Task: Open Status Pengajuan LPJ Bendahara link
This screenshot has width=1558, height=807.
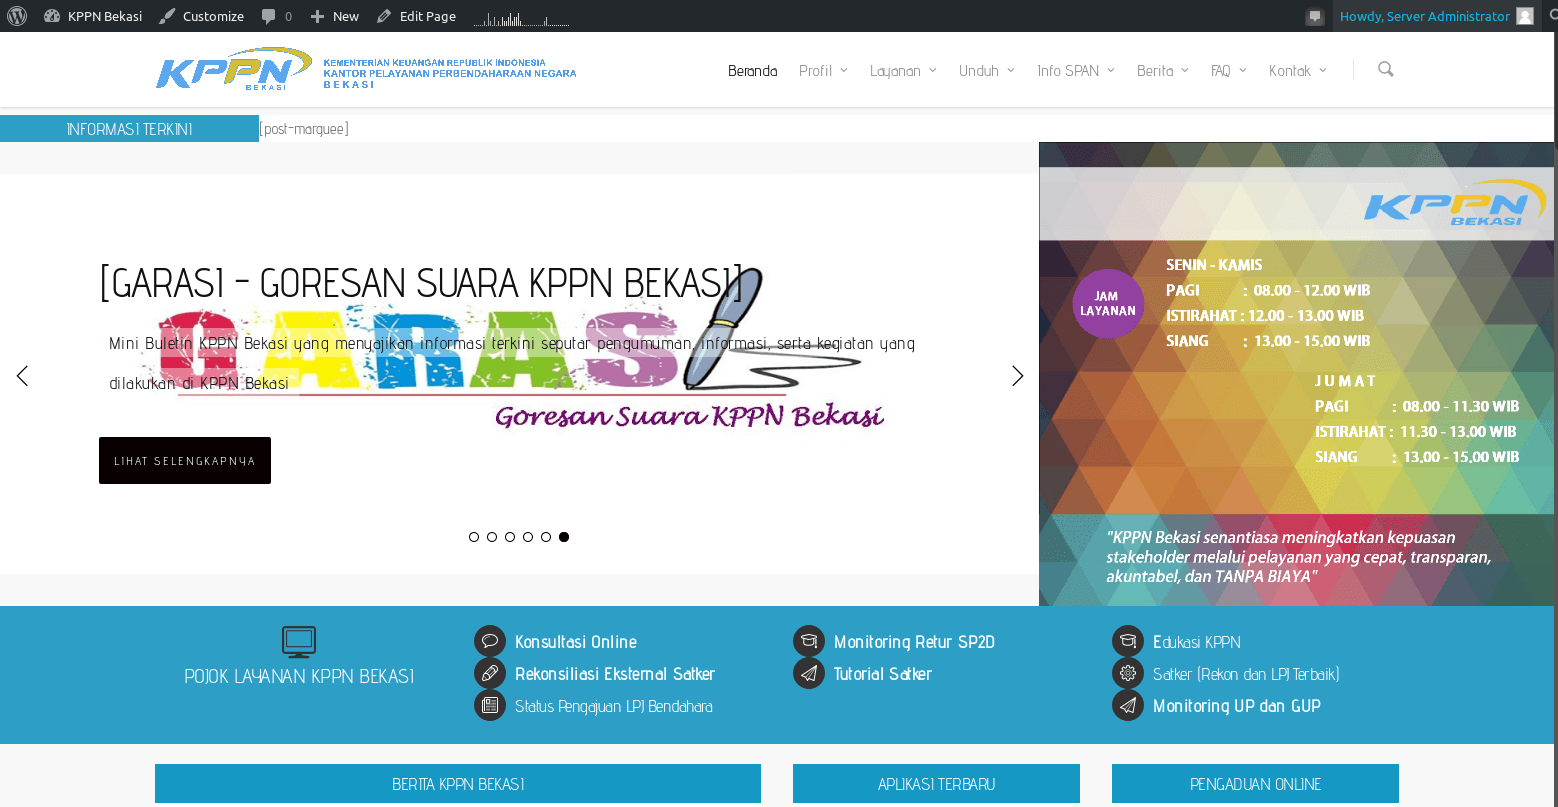Action: coord(614,706)
